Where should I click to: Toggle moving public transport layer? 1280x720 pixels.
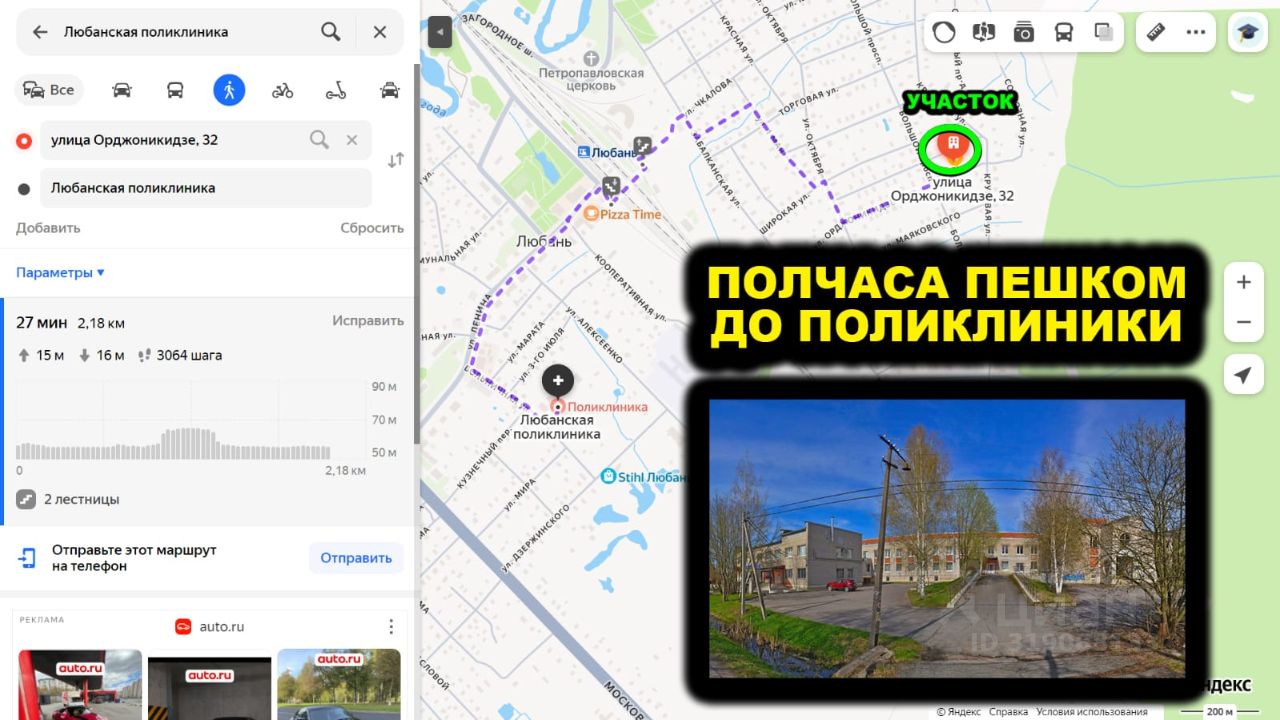pos(1064,32)
